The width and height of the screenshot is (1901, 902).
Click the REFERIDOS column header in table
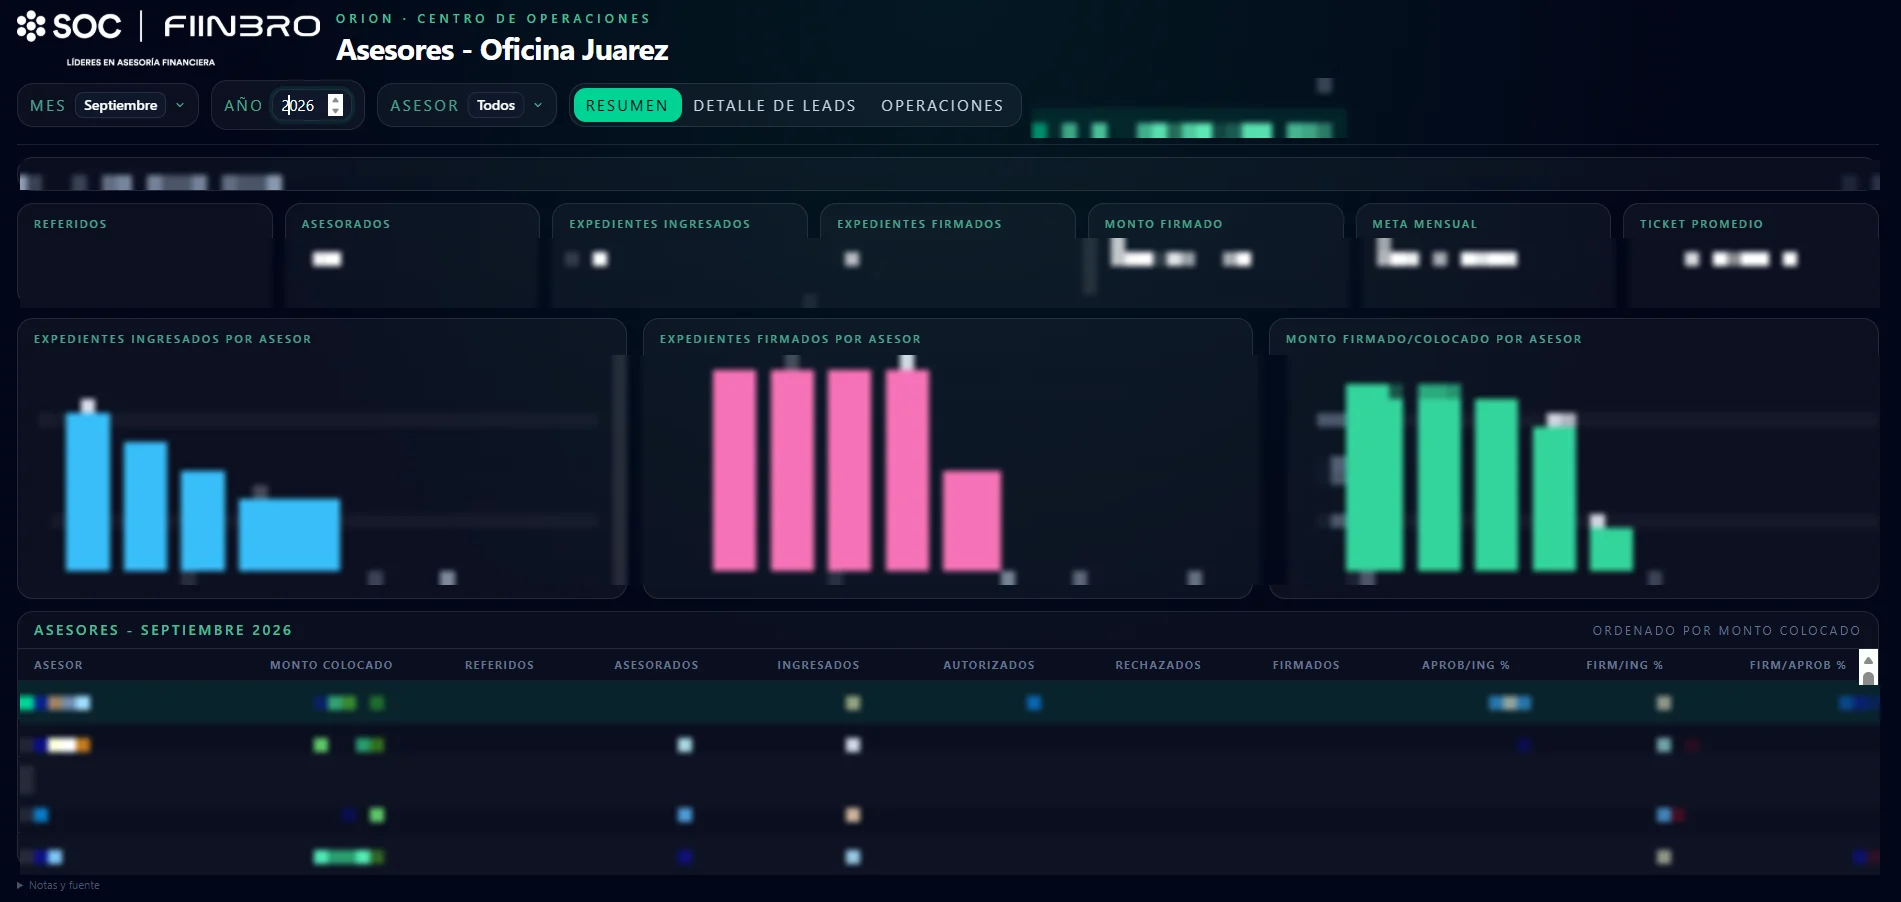[499, 665]
